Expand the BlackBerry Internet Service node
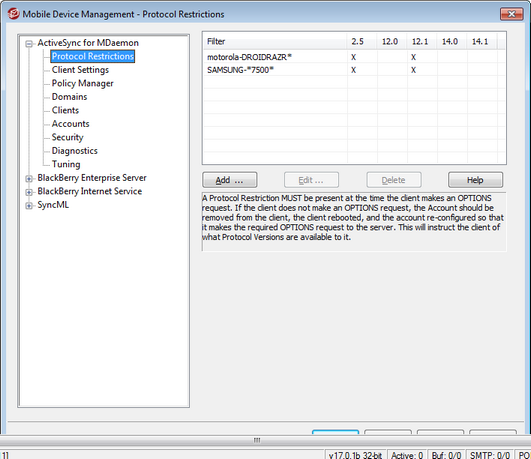This screenshot has height=459, width=531. click(29, 192)
